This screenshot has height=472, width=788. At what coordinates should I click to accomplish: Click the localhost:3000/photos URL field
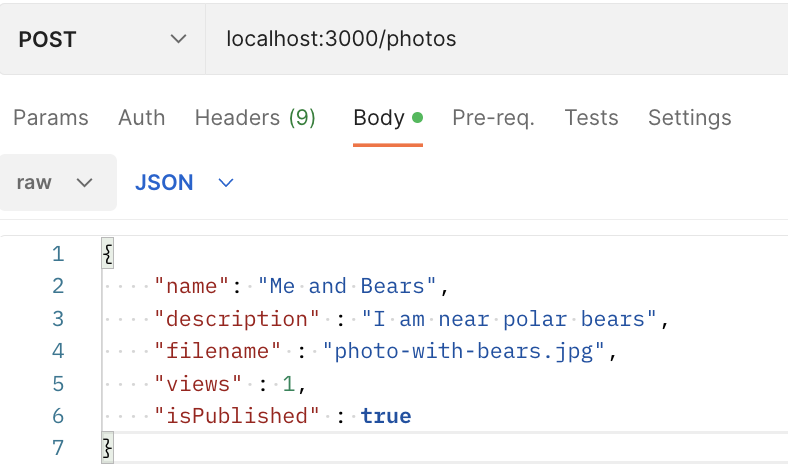point(497,39)
